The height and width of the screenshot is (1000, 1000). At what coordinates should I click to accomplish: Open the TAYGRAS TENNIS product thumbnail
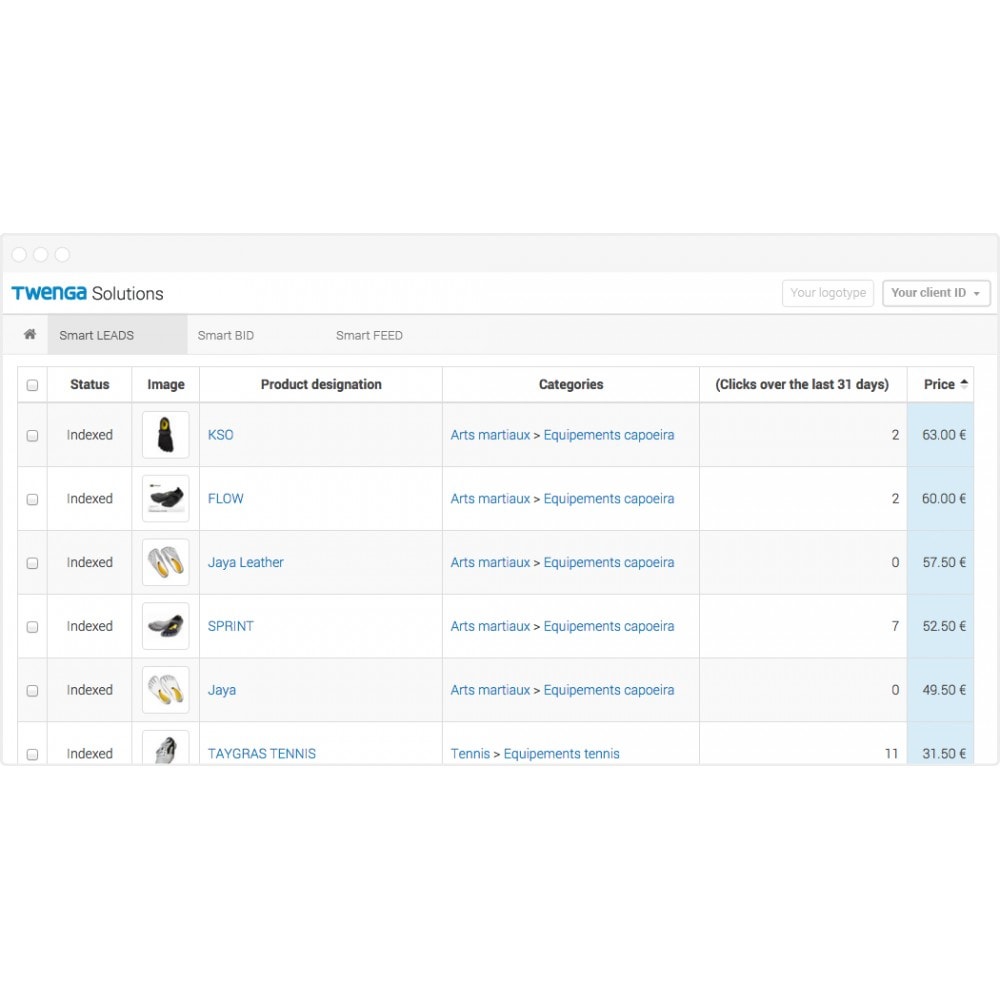click(166, 747)
